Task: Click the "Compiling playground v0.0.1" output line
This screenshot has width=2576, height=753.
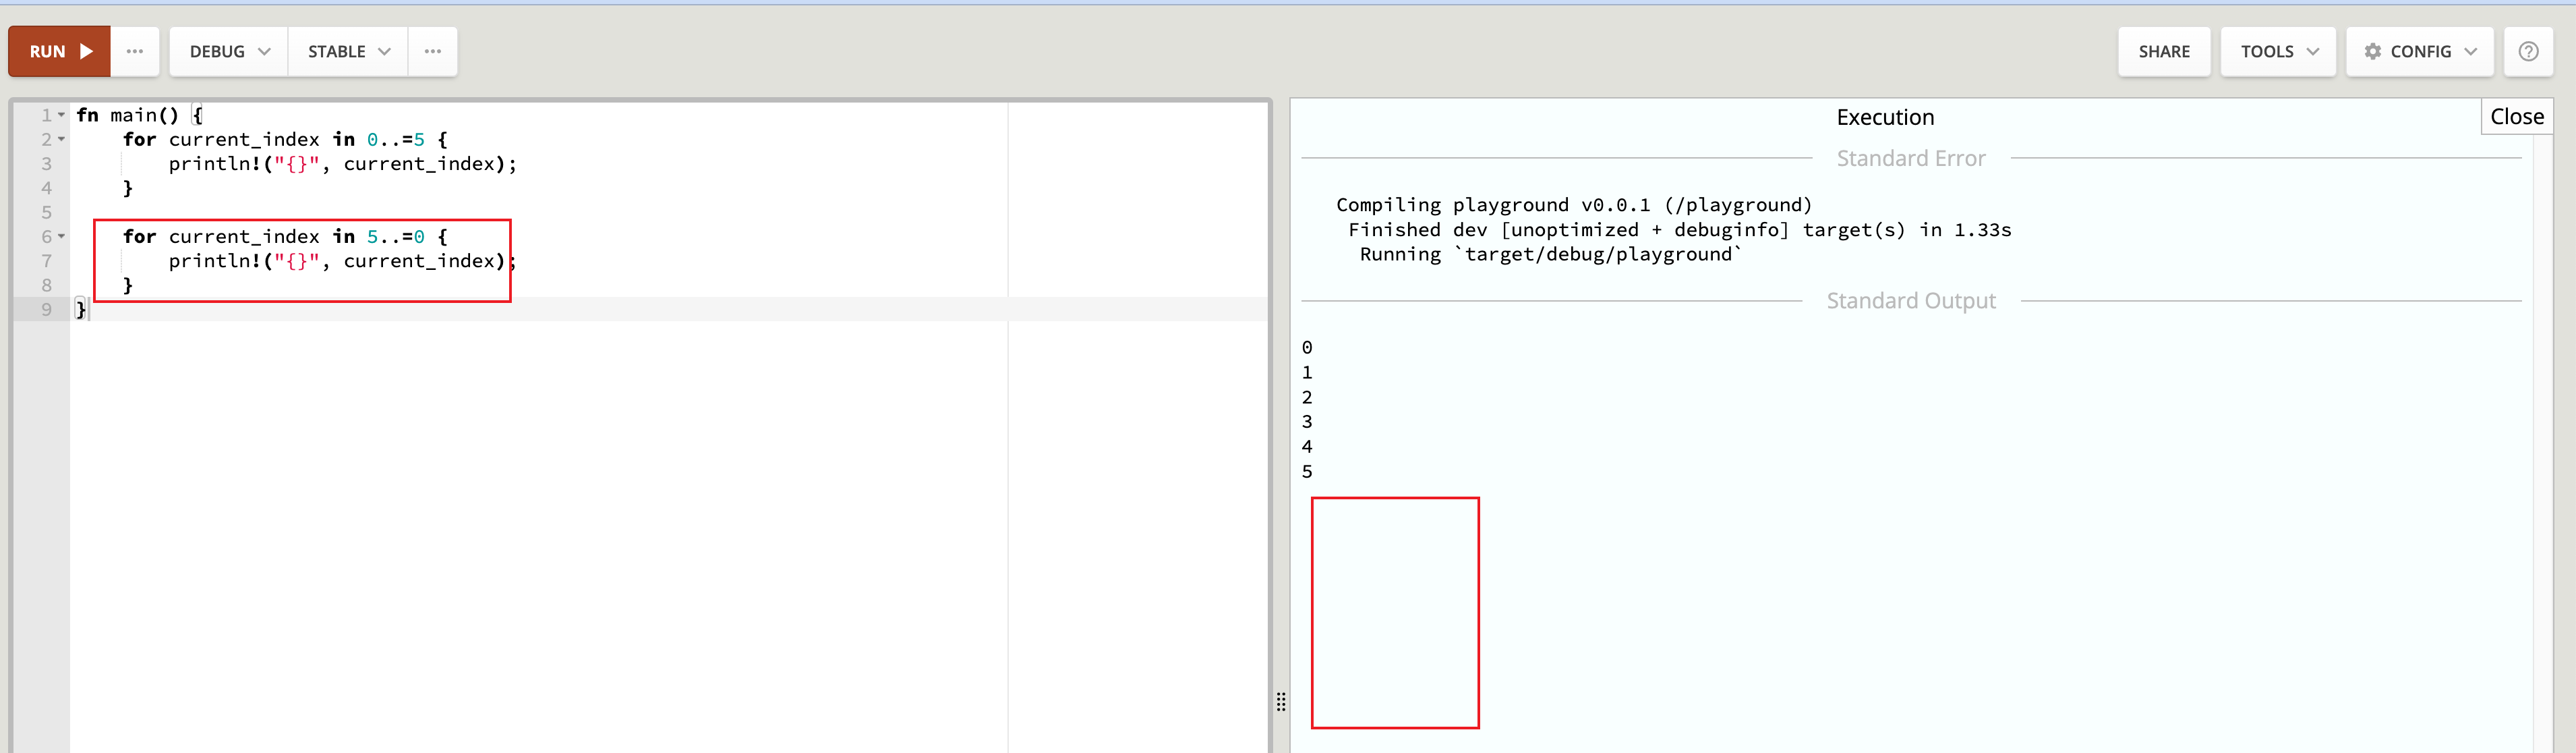Action: (x=1574, y=205)
